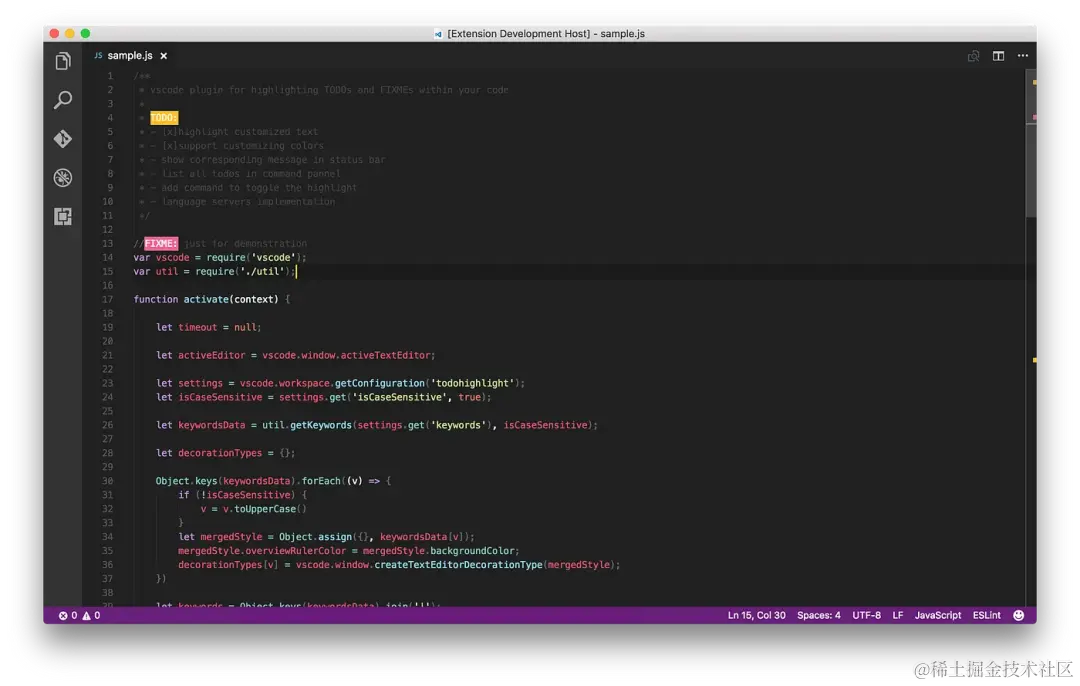Change indentation via Spaces: 4
This screenshot has width=1080, height=686.
818,615
